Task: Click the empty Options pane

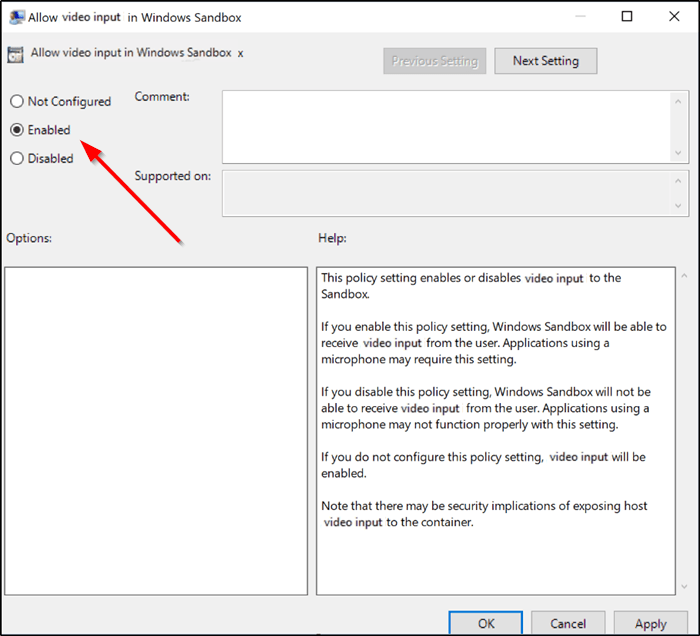Action: click(x=156, y=431)
